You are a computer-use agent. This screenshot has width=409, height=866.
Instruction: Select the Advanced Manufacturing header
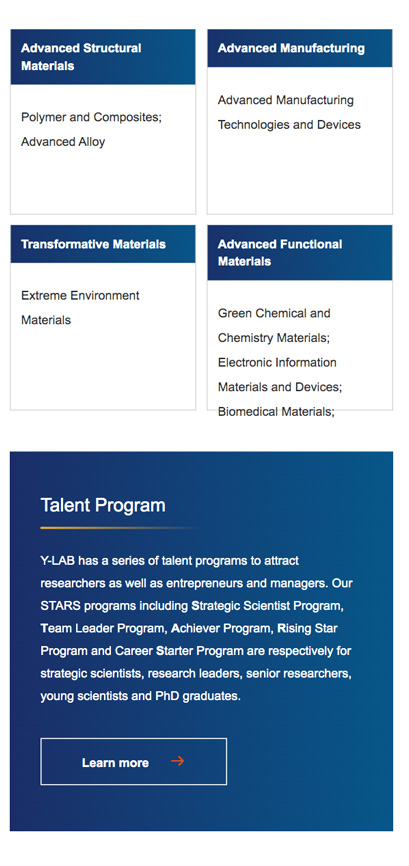300,49
